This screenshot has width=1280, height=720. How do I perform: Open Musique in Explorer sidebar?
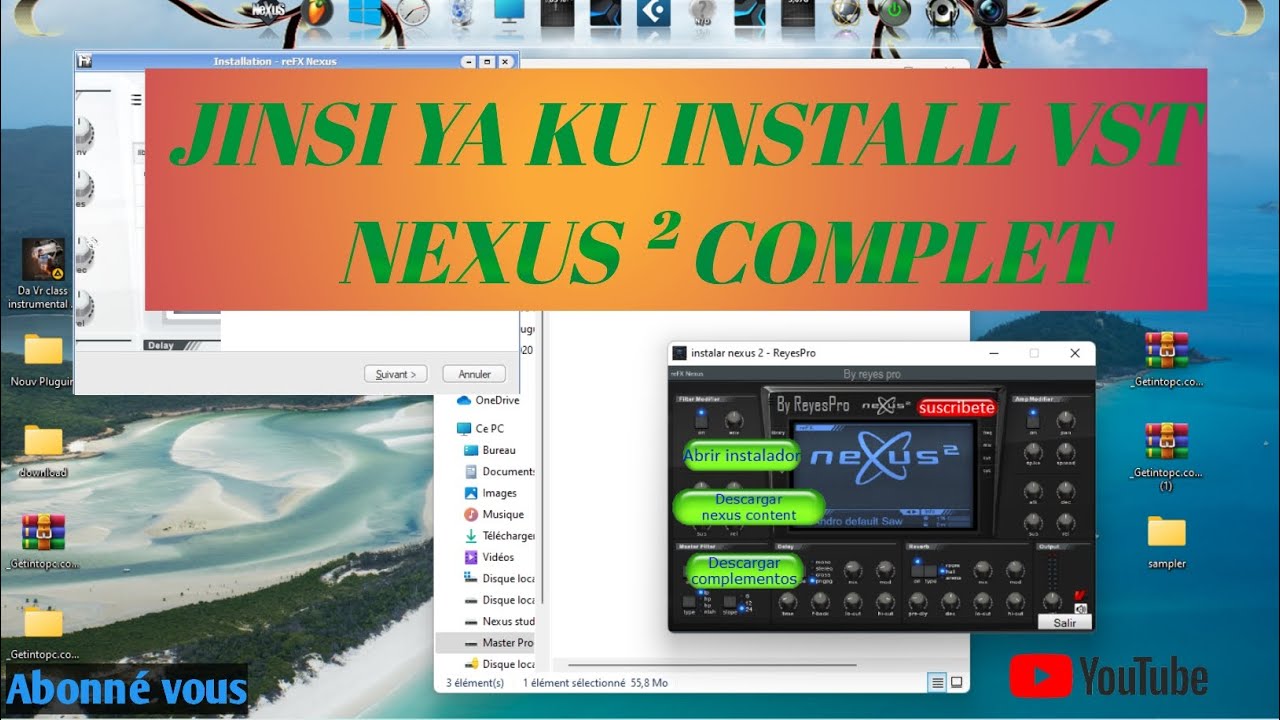coord(494,514)
